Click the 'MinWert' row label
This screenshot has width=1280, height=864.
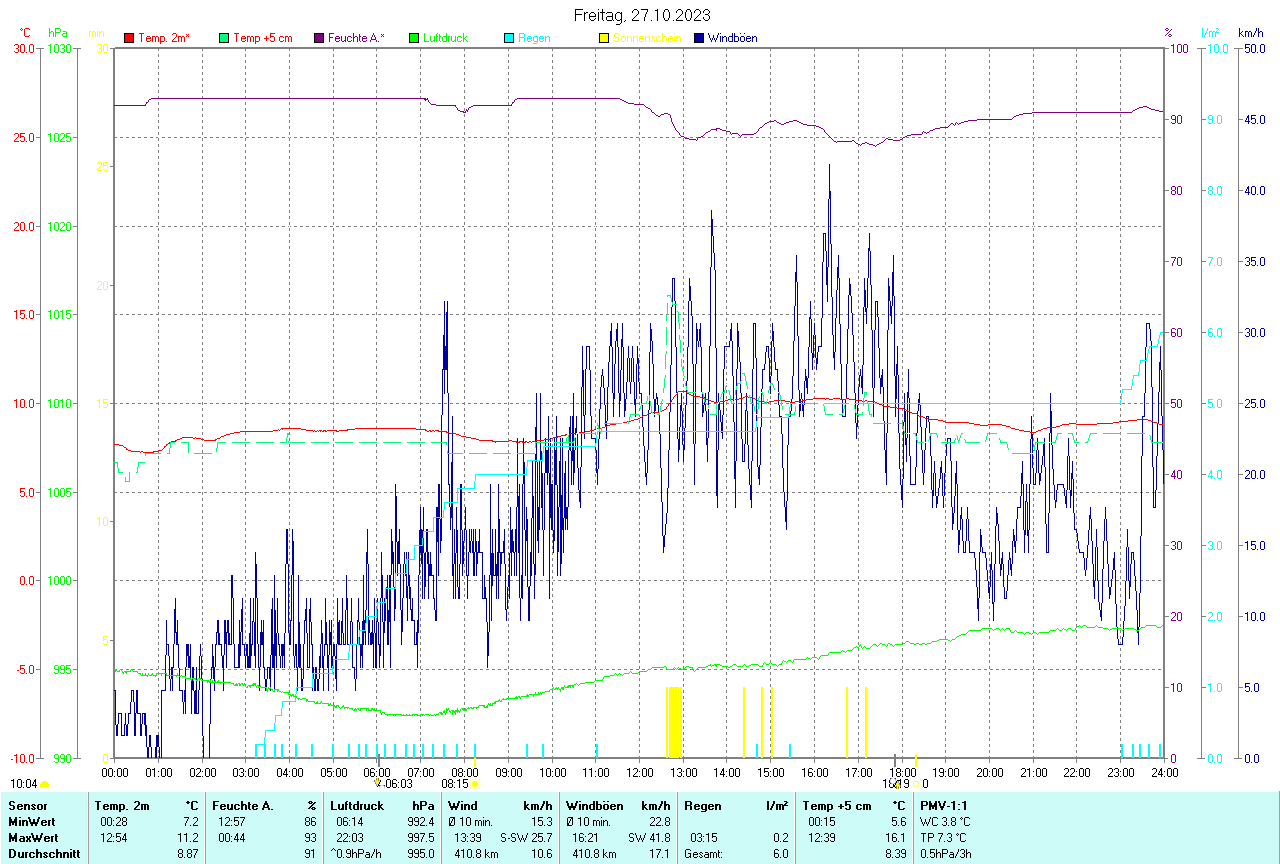click(31, 821)
